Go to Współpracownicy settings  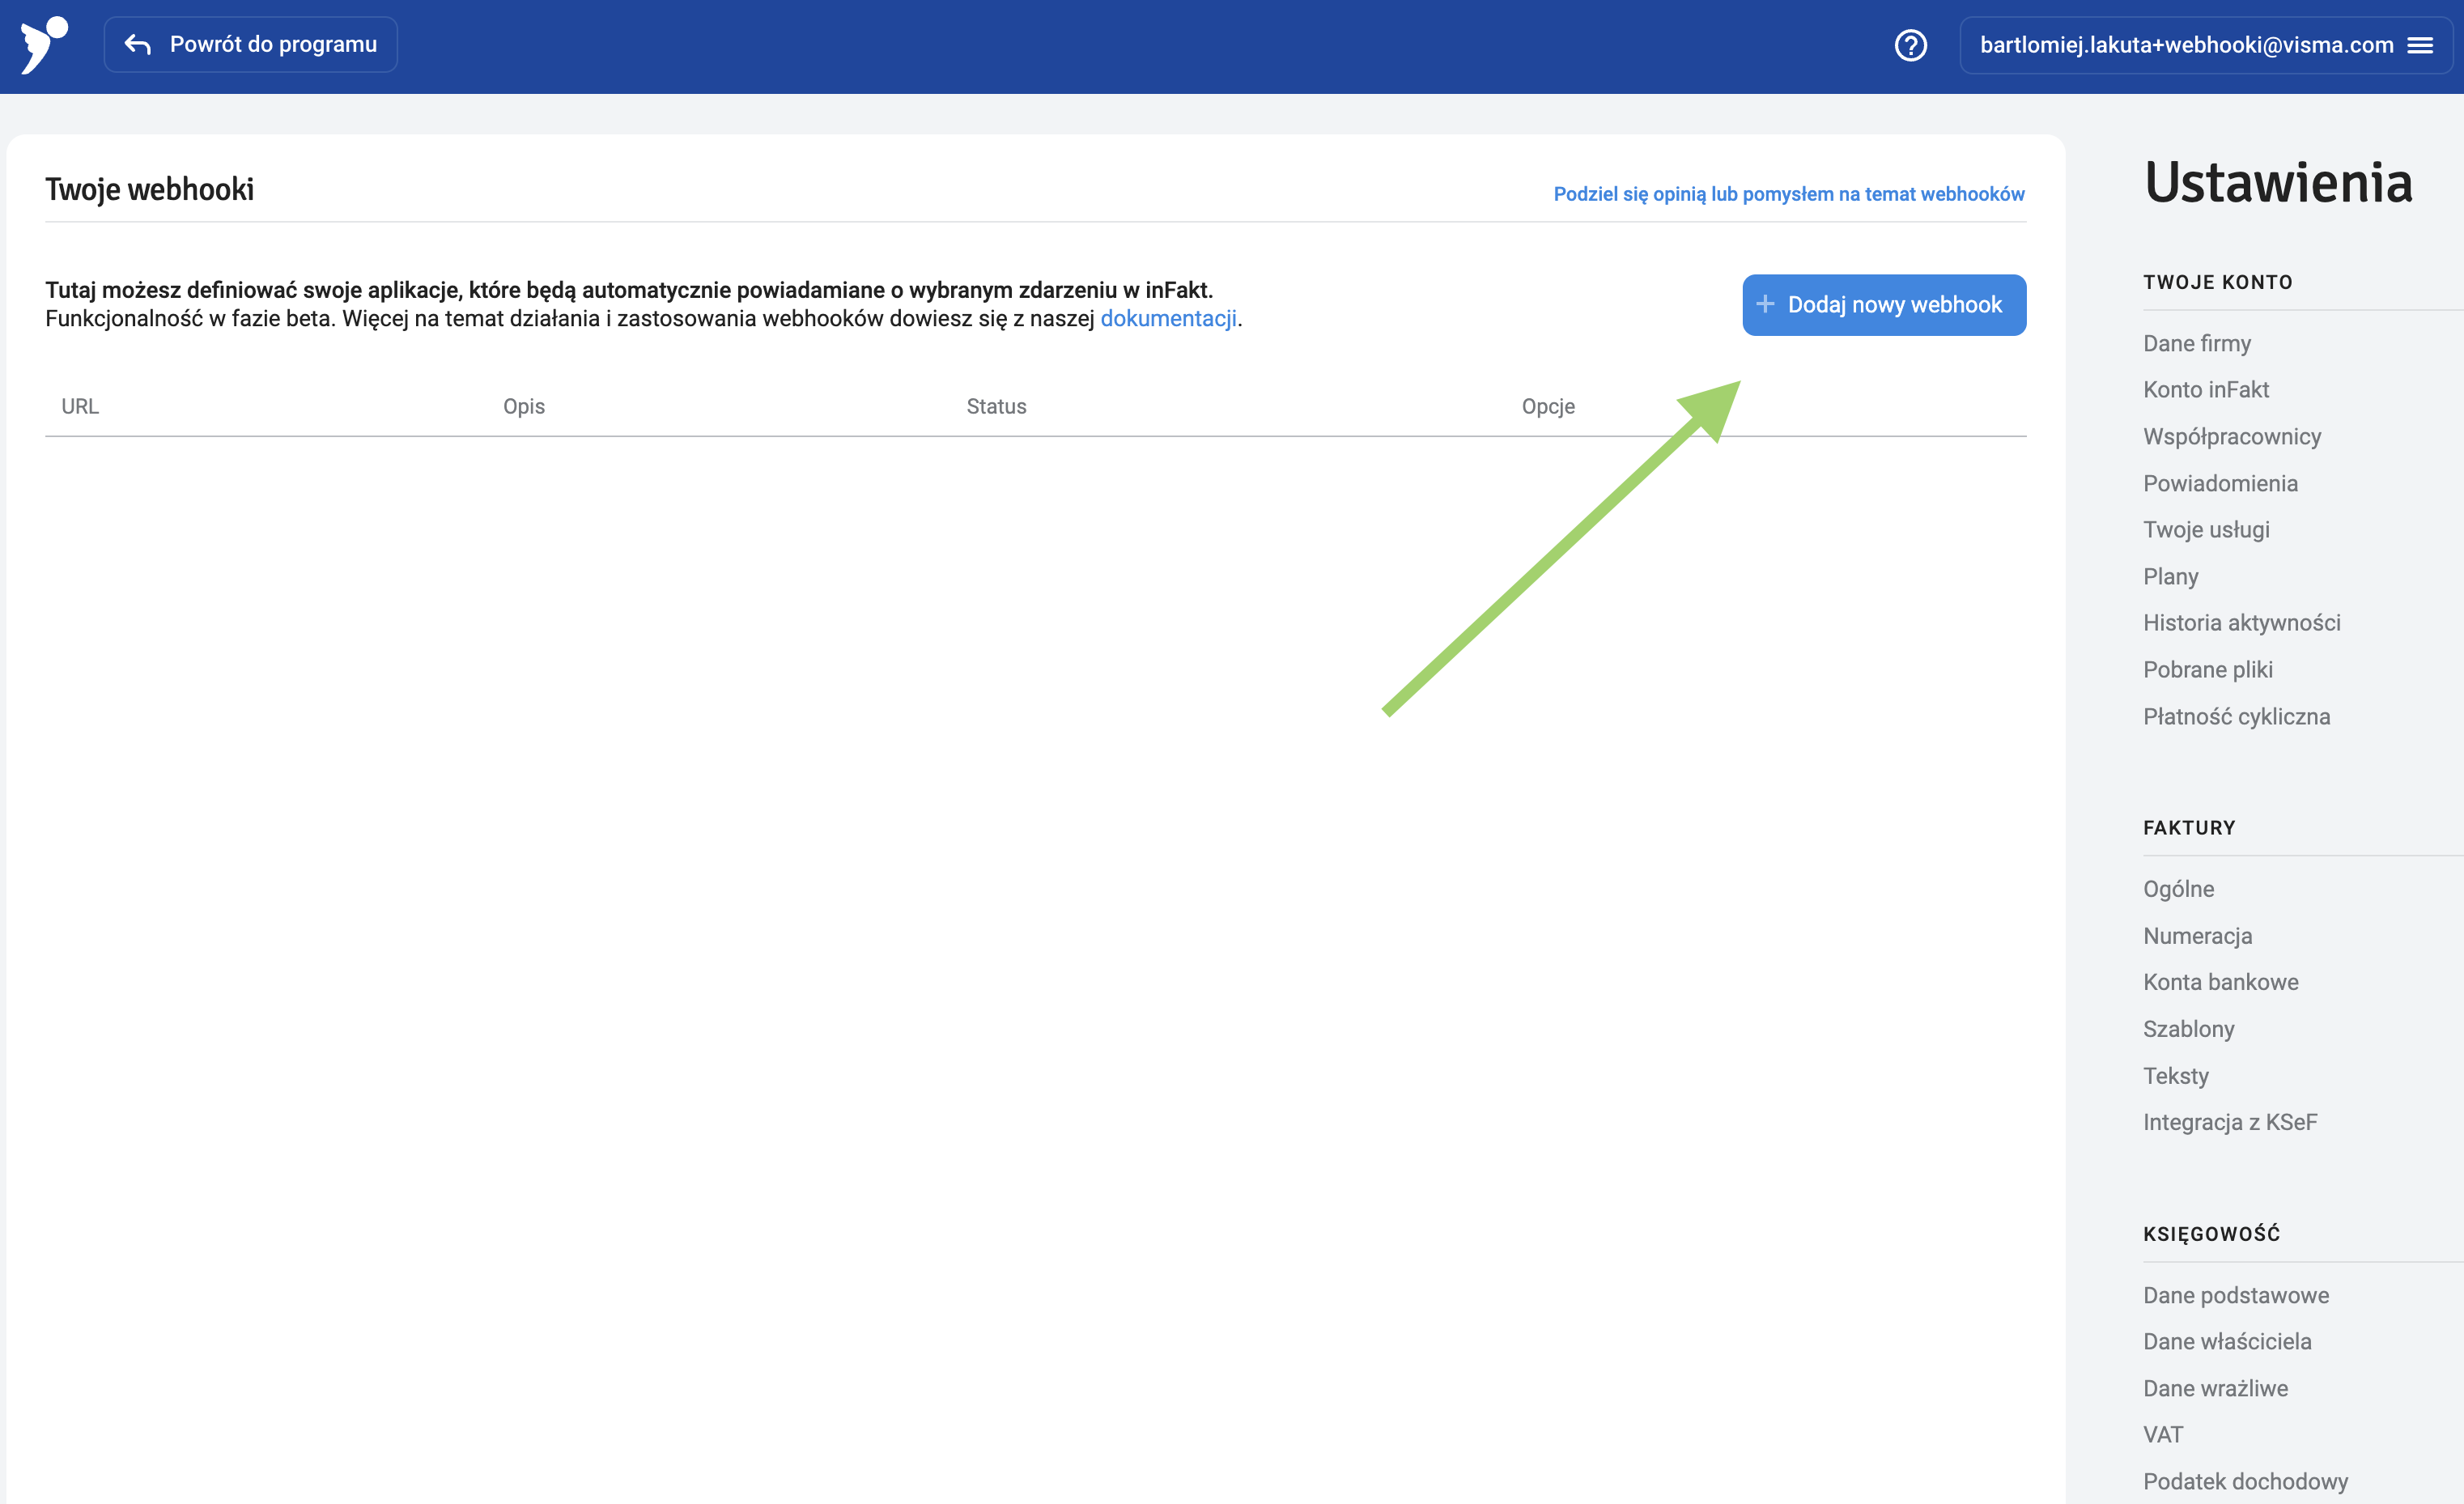(2232, 436)
